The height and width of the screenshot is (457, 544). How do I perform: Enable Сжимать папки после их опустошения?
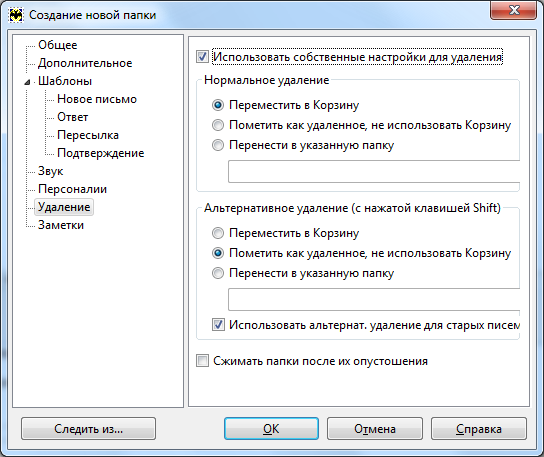coord(202,361)
